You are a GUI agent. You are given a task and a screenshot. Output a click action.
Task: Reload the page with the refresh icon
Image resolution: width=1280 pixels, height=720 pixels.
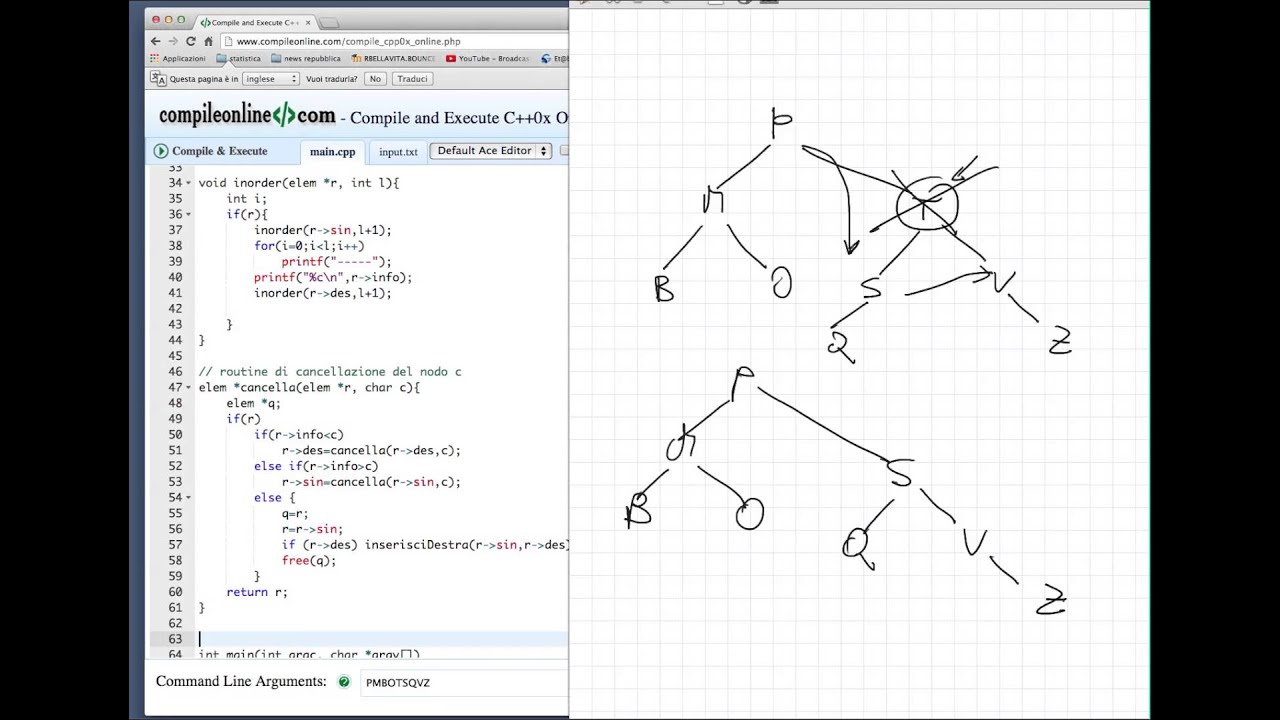click(191, 41)
